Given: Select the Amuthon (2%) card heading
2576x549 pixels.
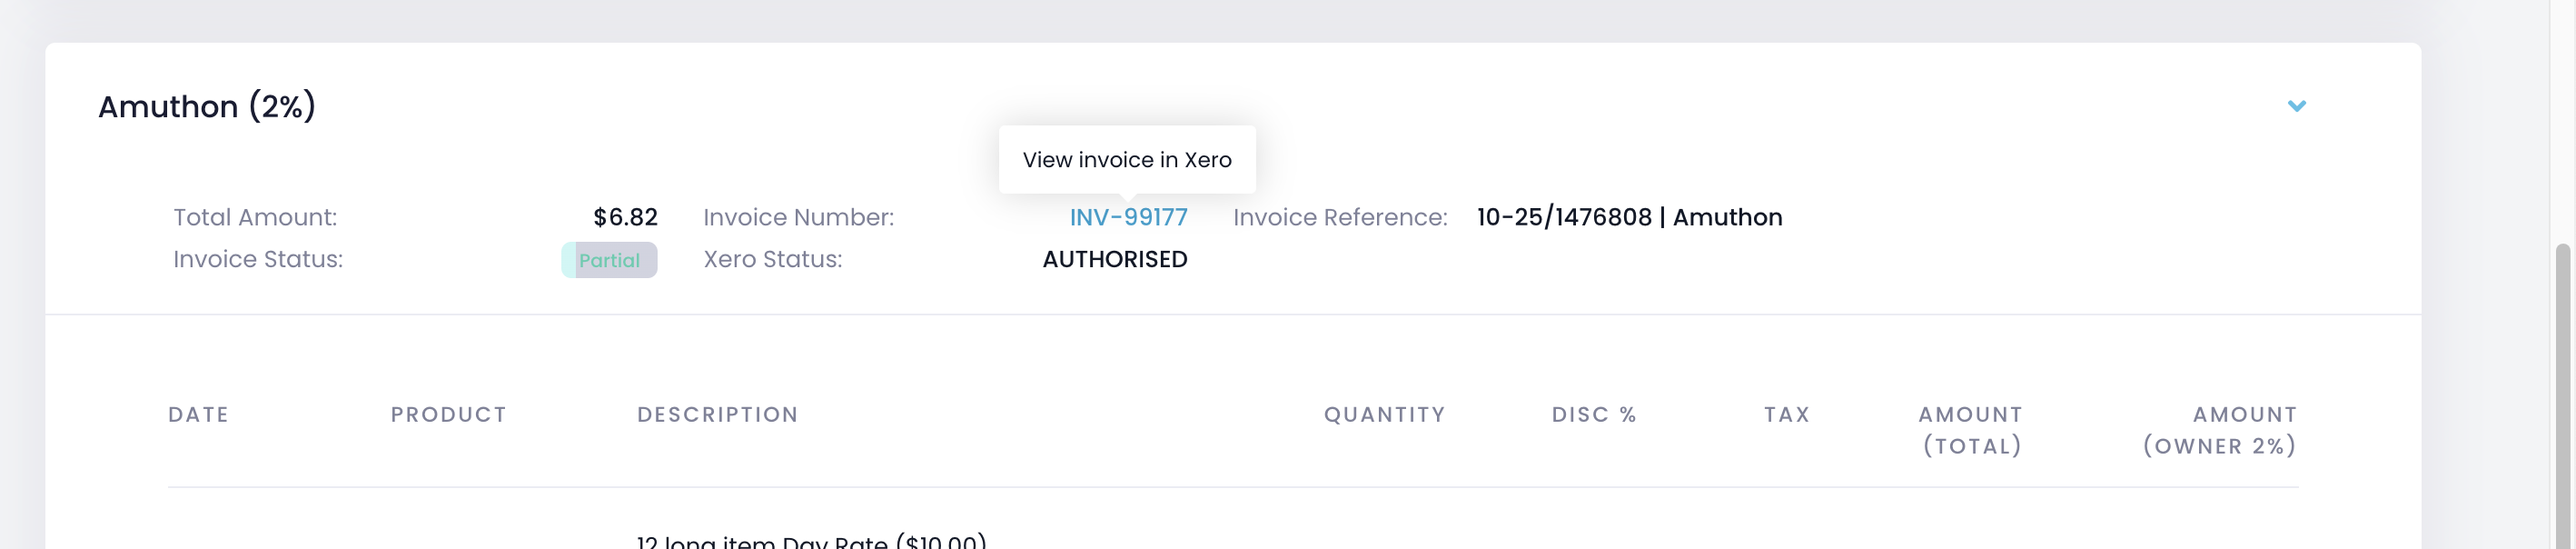Looking at the screenshot, I should 207,106.
